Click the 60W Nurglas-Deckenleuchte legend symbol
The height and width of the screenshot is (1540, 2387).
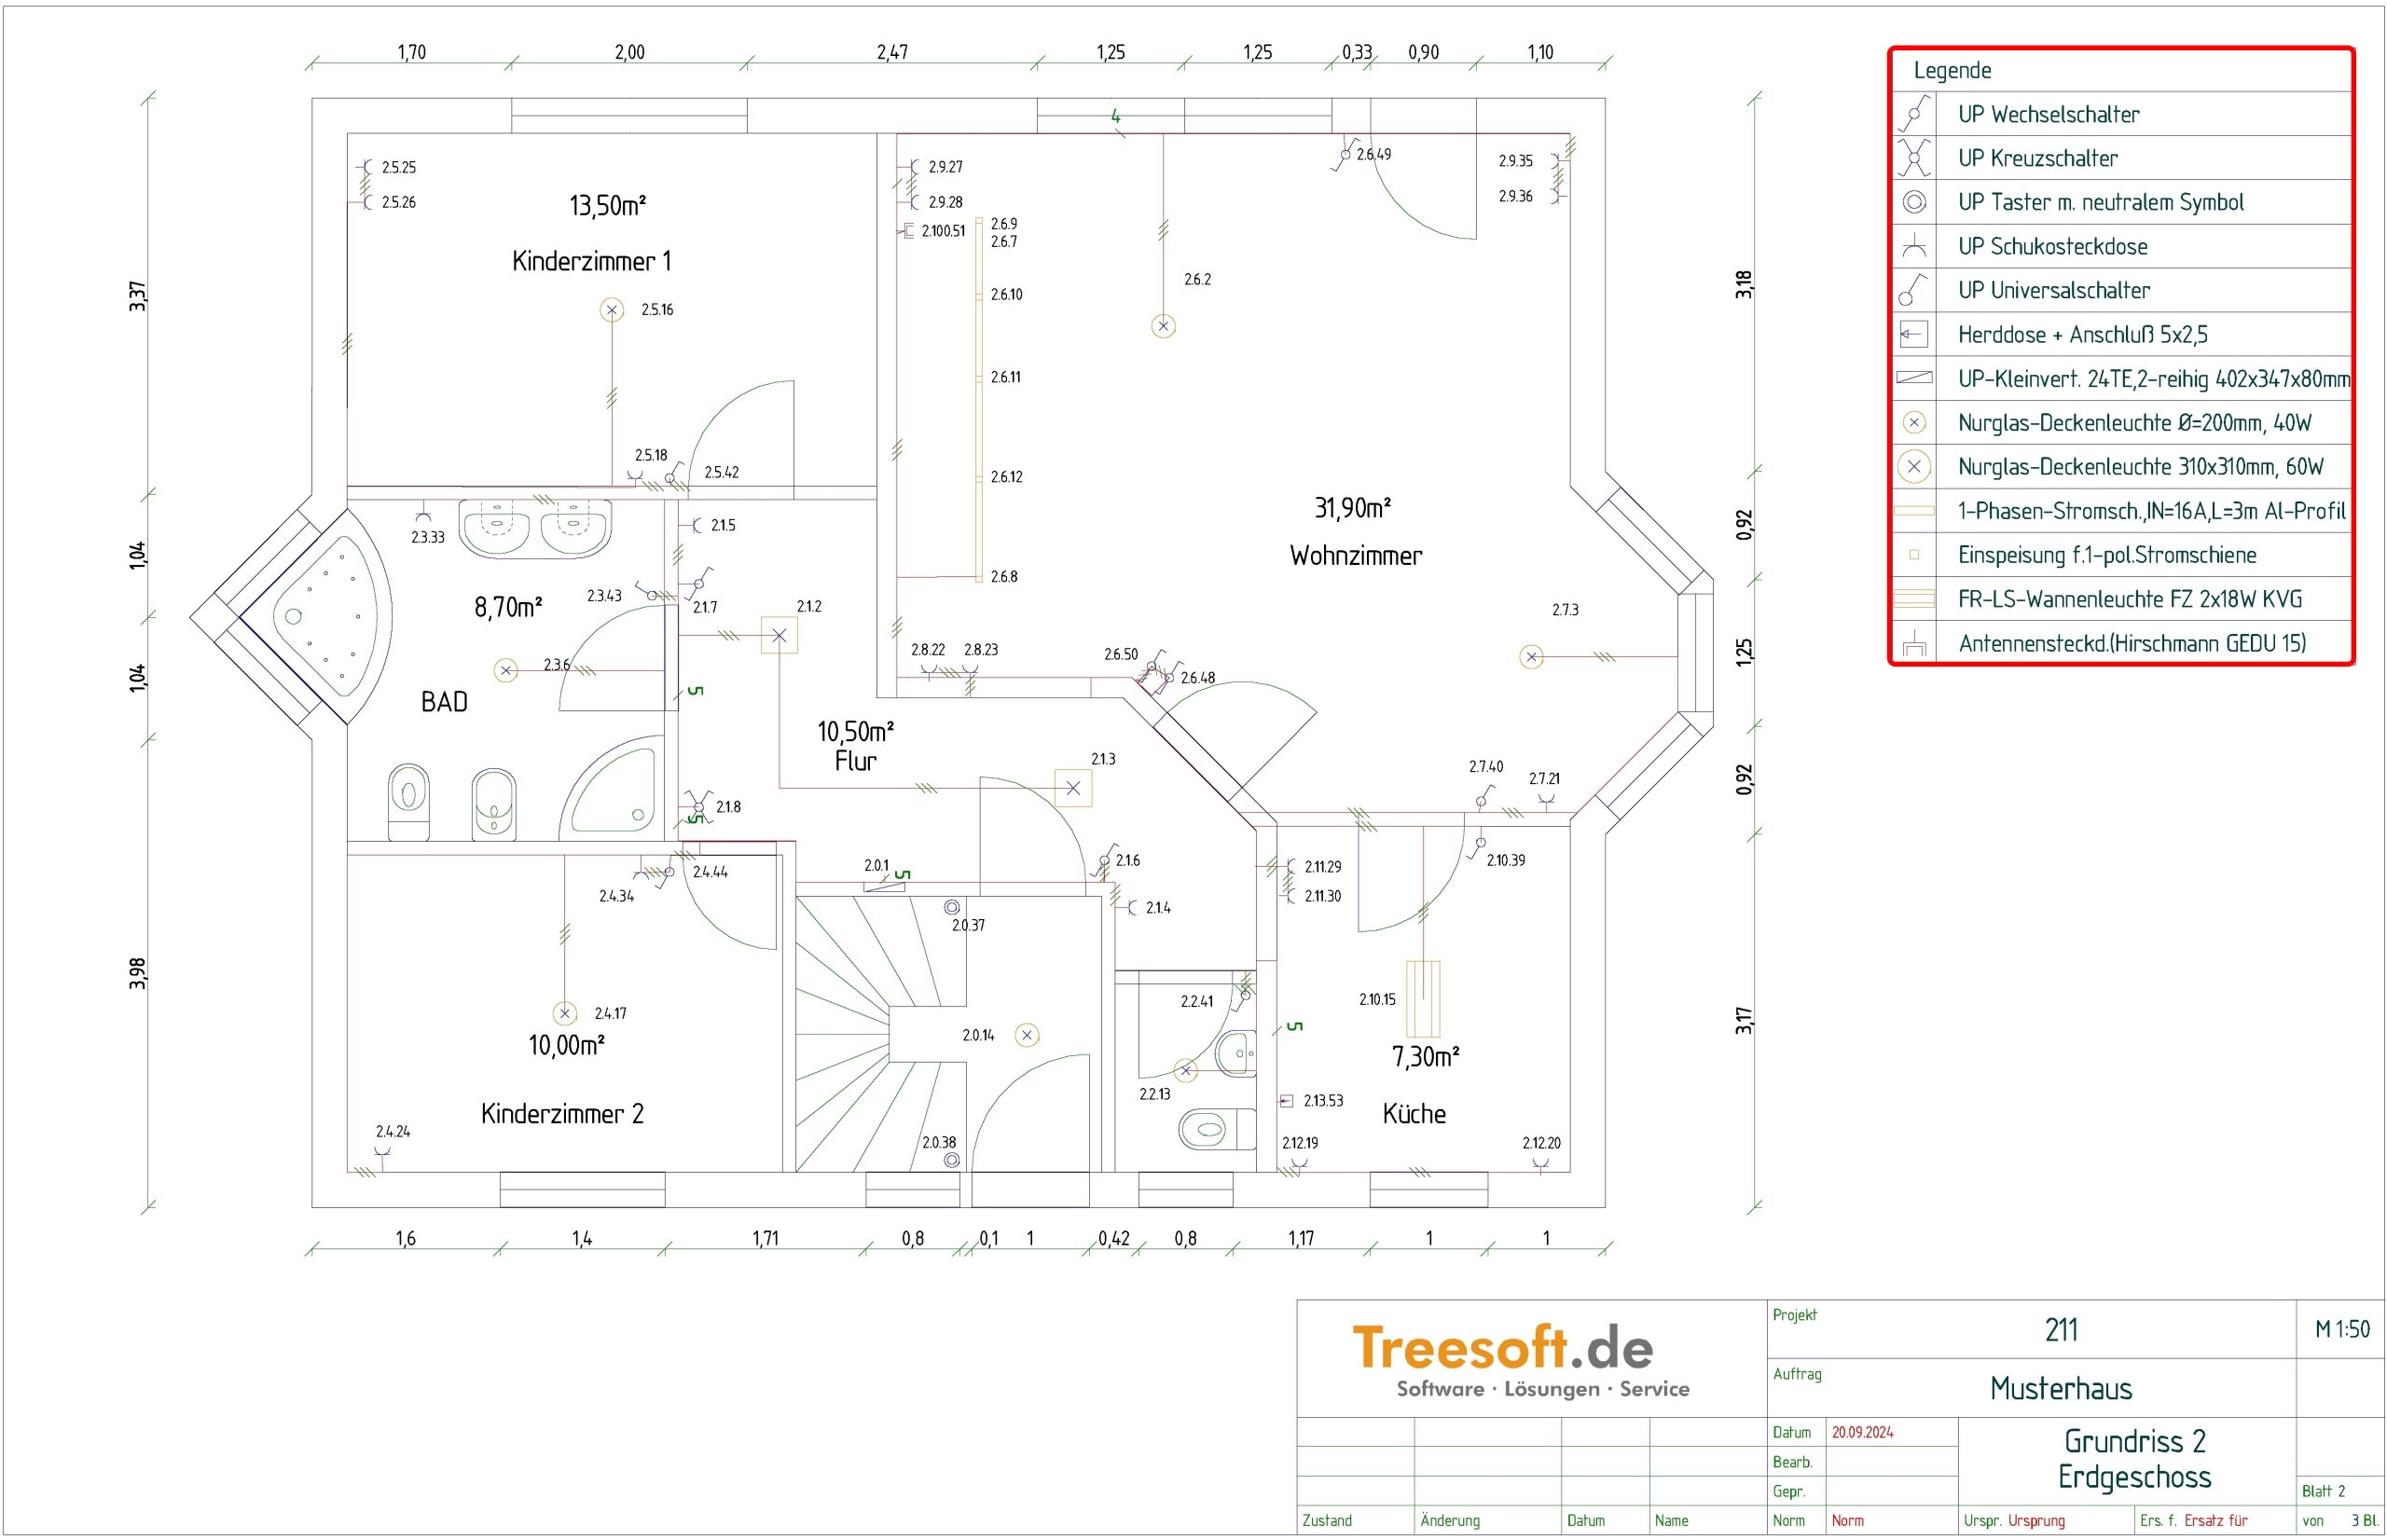(1913, 466)
